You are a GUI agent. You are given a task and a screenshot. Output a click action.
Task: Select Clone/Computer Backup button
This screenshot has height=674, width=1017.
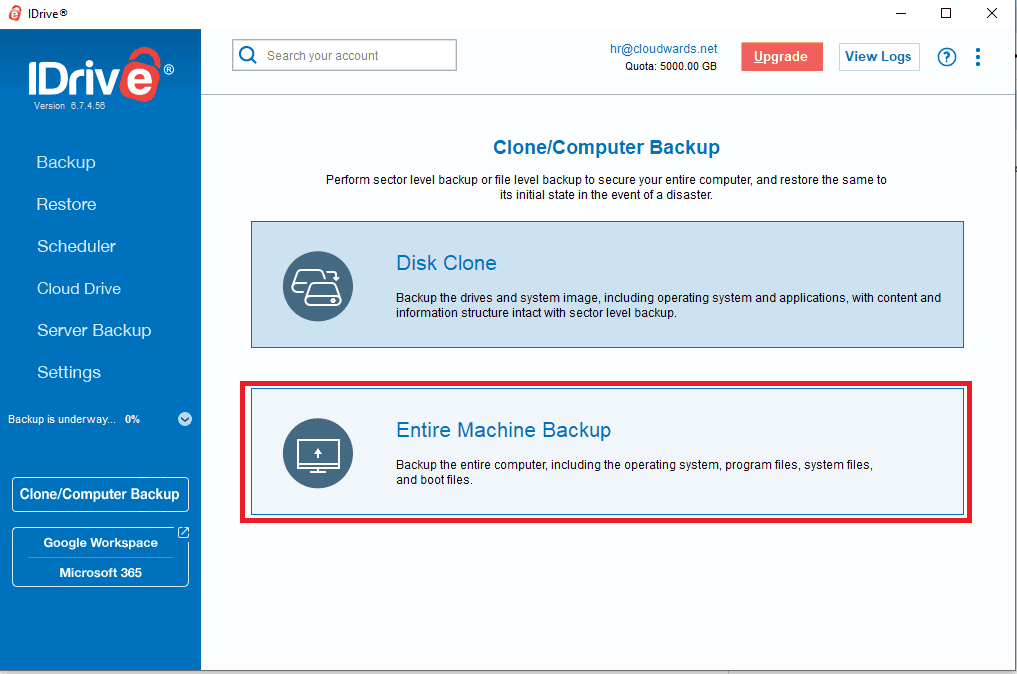[100, 494]
